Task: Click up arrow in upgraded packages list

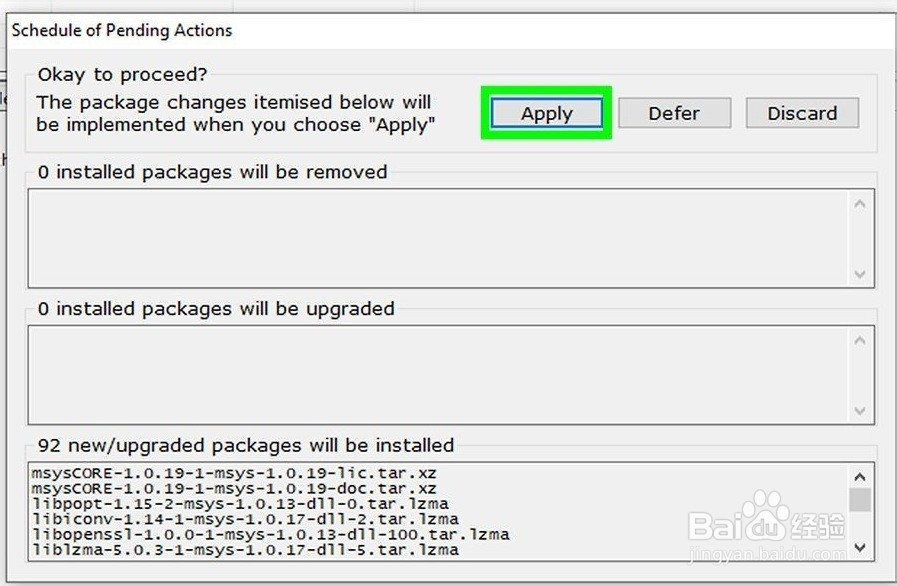Action: [860, 340]
